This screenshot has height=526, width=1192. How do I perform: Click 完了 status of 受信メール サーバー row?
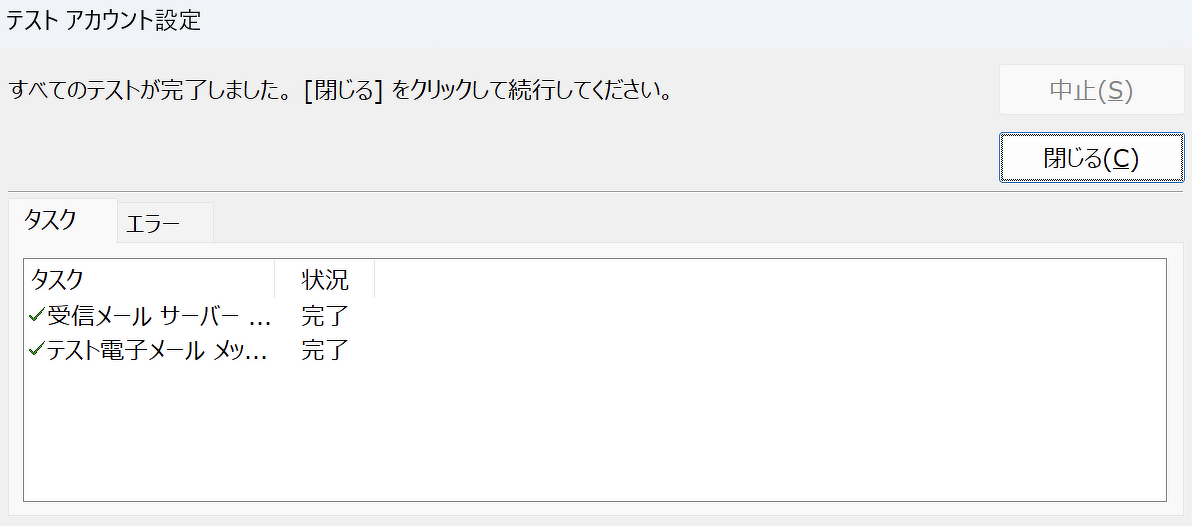325,317
